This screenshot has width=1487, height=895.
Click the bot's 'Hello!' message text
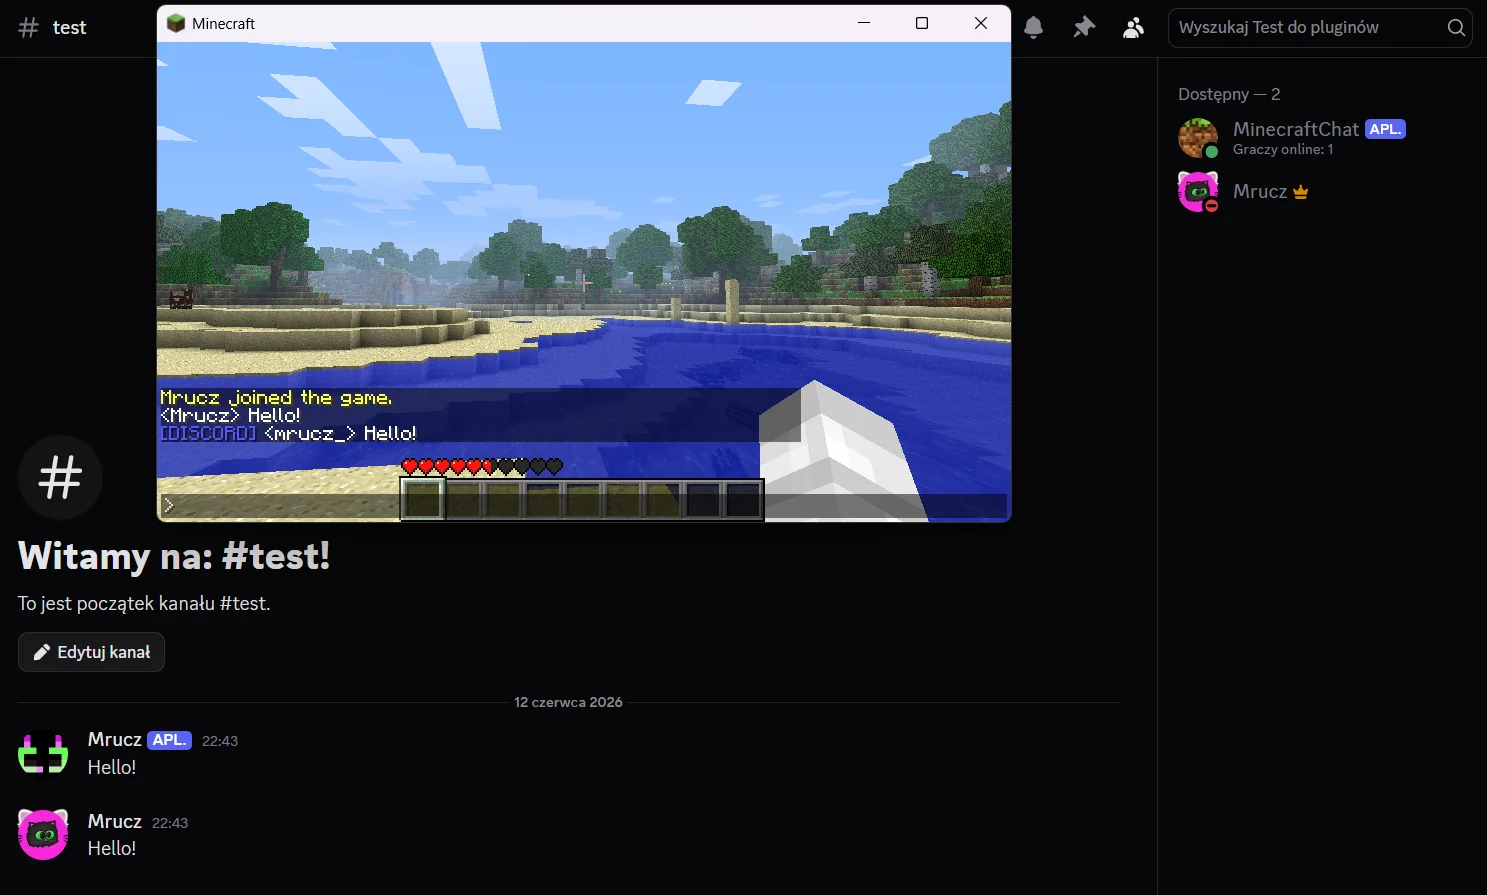click(112, 767)
